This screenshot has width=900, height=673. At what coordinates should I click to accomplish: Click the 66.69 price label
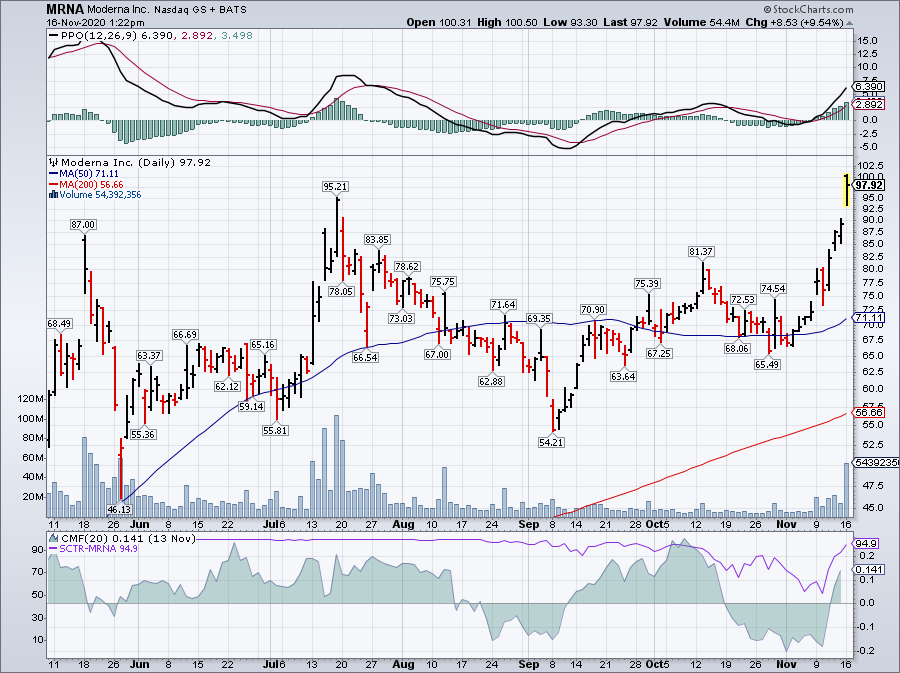pyautogui.click(x=185, y=334)
